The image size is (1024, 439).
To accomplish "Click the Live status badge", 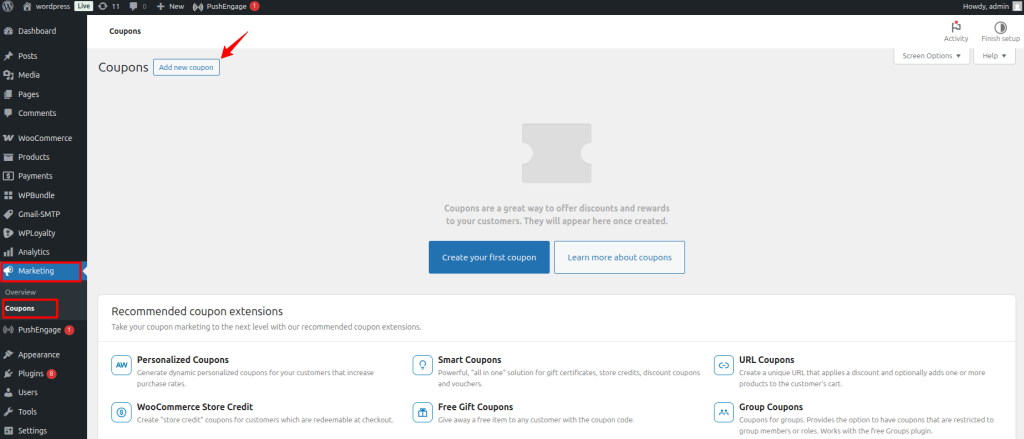I will pyautogui.click(x=84, y=6).
